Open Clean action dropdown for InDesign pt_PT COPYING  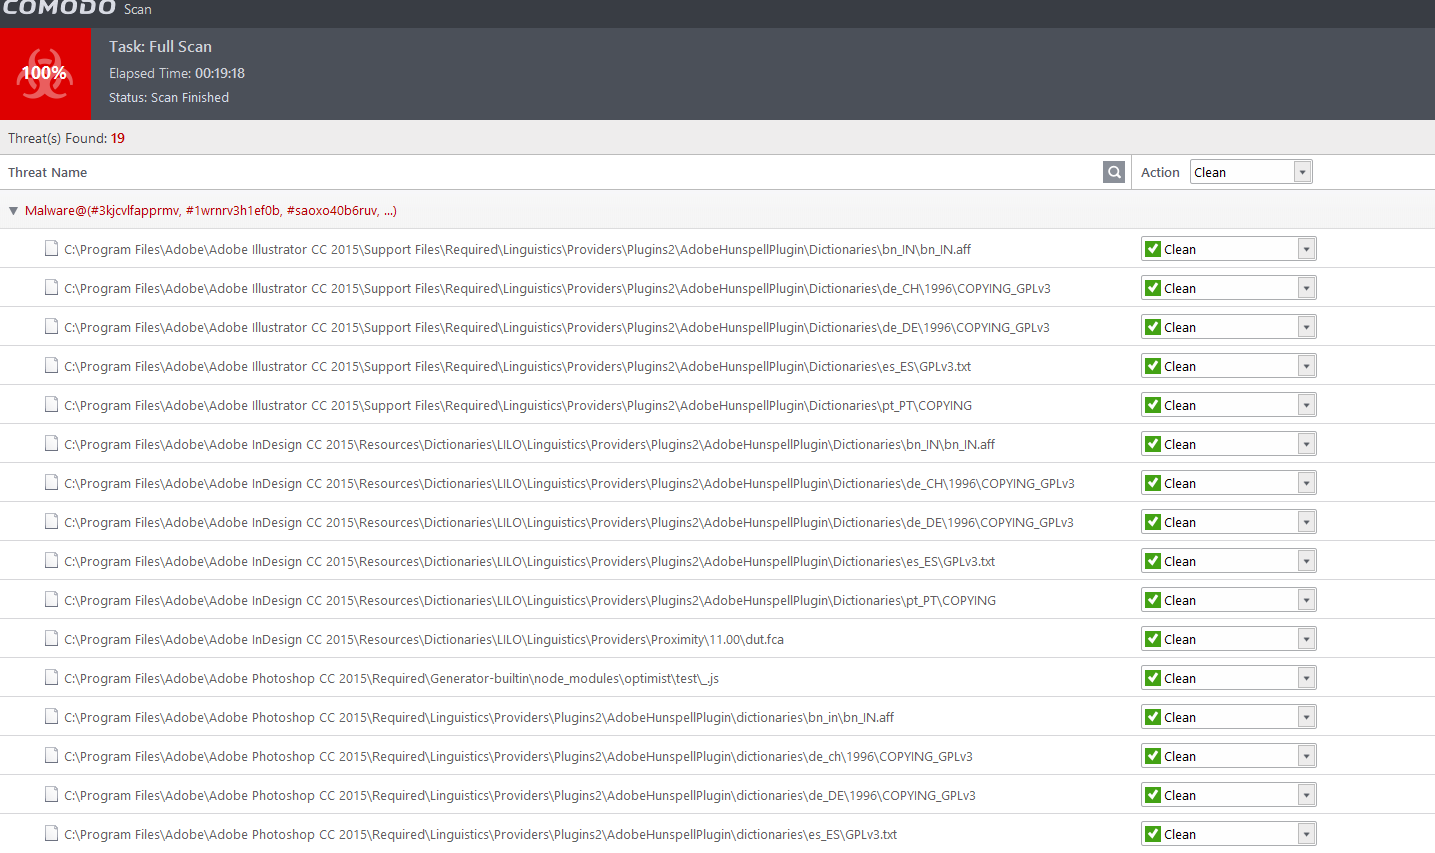(x=1229, y=600)
